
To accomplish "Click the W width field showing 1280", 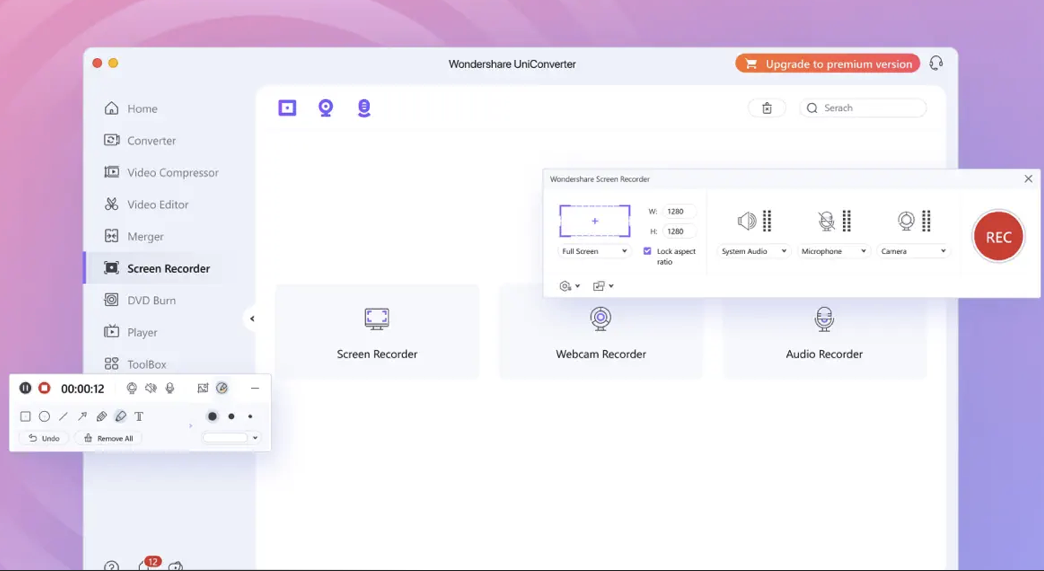I will (x=678, y=212).
